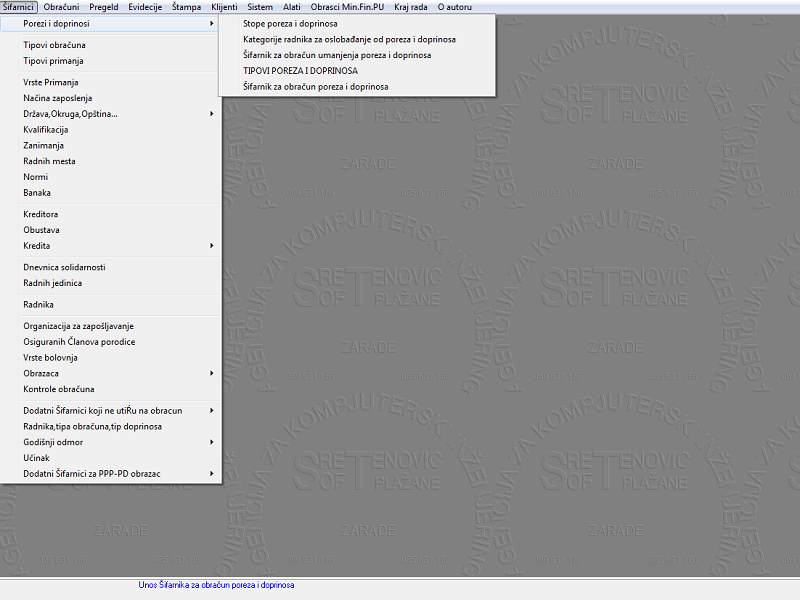This screenshot has width=800, height=600.
Task: Choose TIPOVI POREZA I DOPRINOSA entry
Action: [300, 71]
